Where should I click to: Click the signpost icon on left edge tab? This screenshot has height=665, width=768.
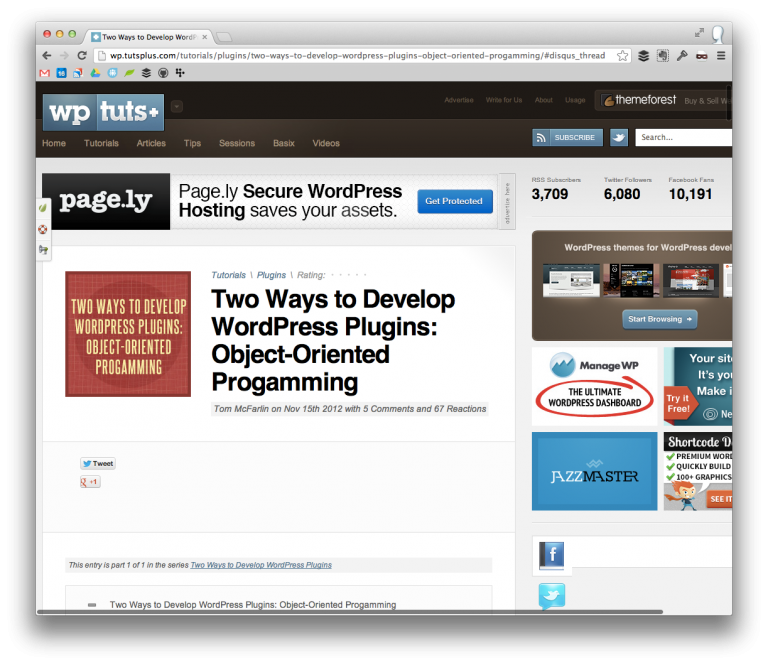(x=43, y=250)
